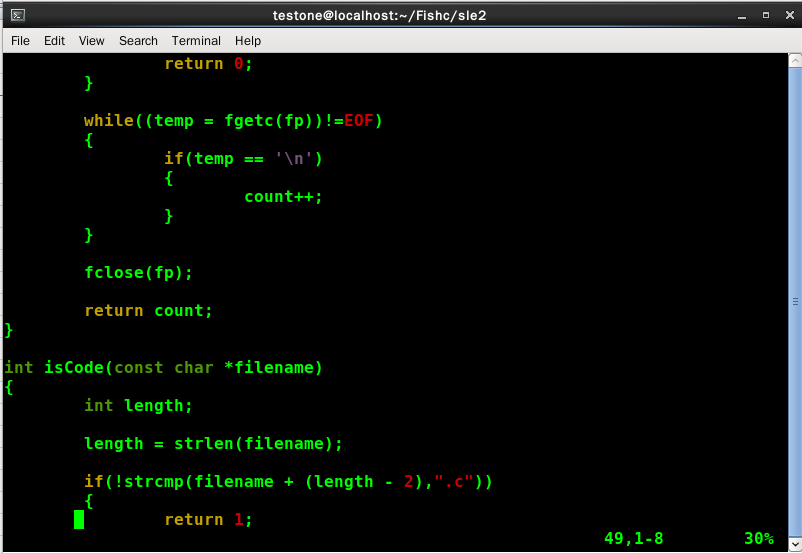This screenshot has height=553, width=802.
Task: Place cursor on the 'fclose(fp);' line
Action: [138, 273]
